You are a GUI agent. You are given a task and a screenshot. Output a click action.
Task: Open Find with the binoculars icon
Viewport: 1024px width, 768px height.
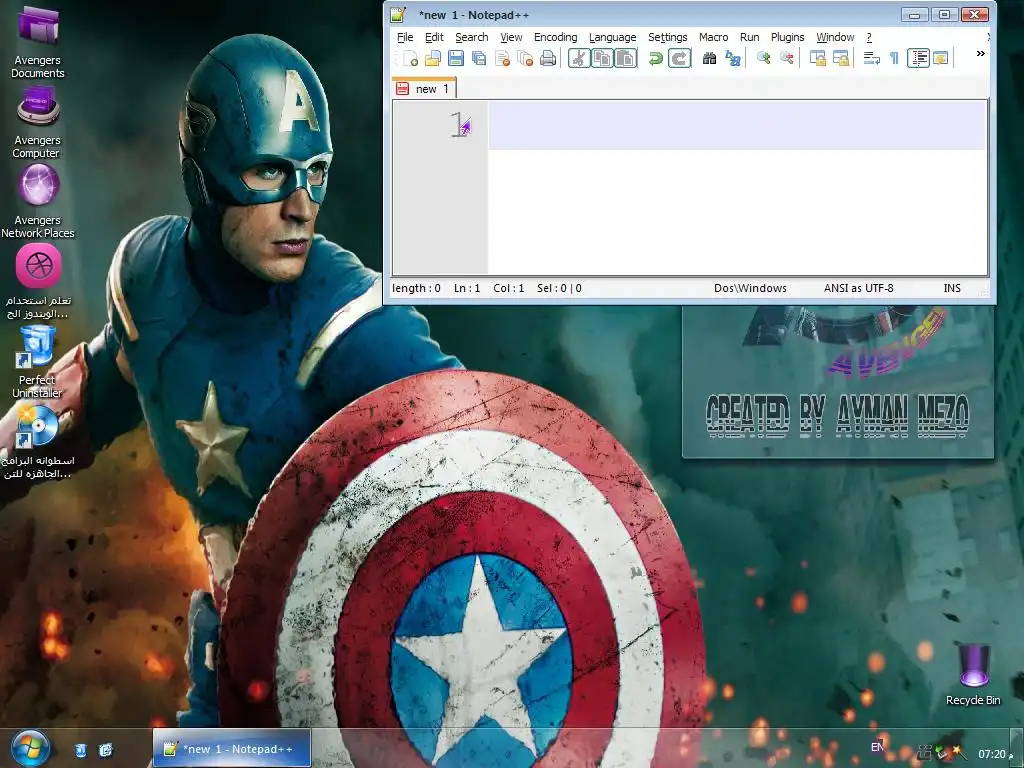(x=709, y=59)
